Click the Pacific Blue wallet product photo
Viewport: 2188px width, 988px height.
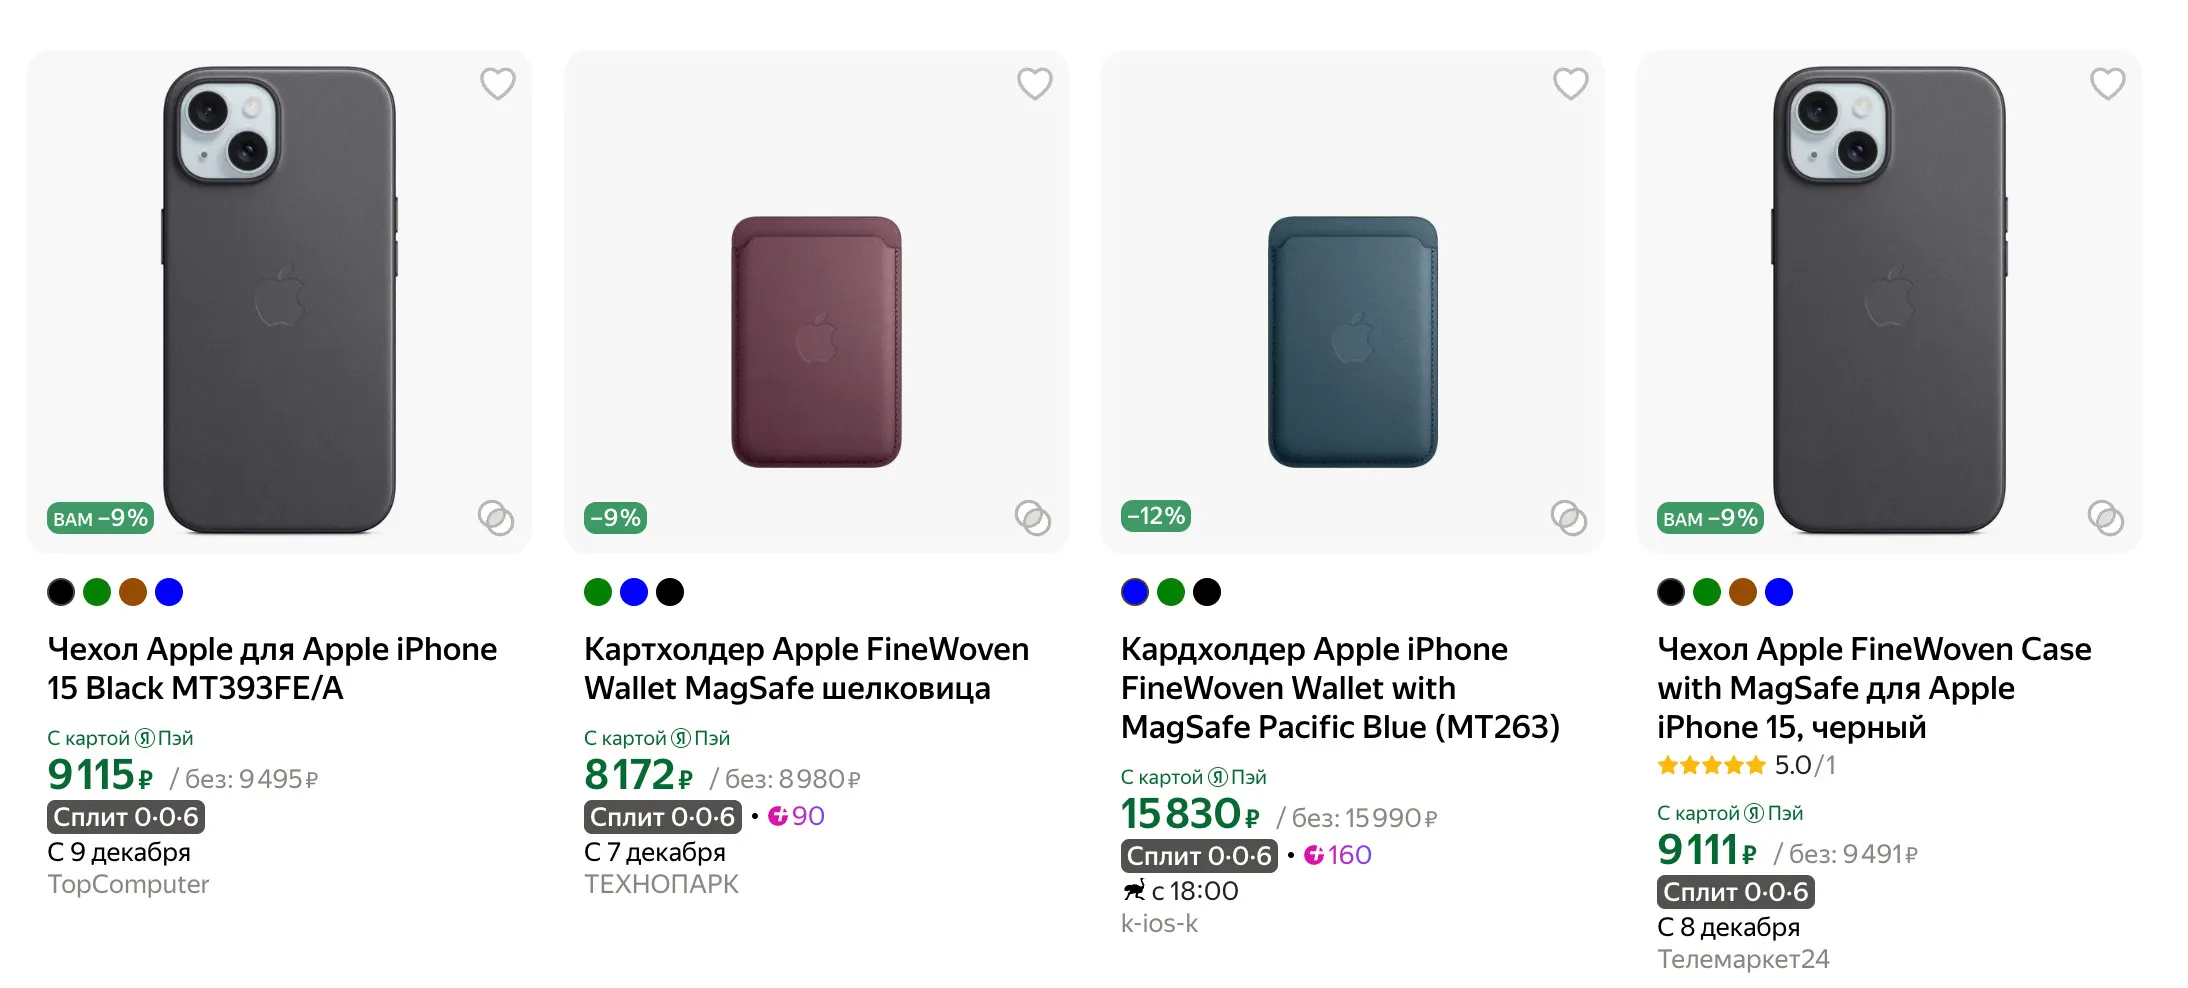[x=1352, y=342]
